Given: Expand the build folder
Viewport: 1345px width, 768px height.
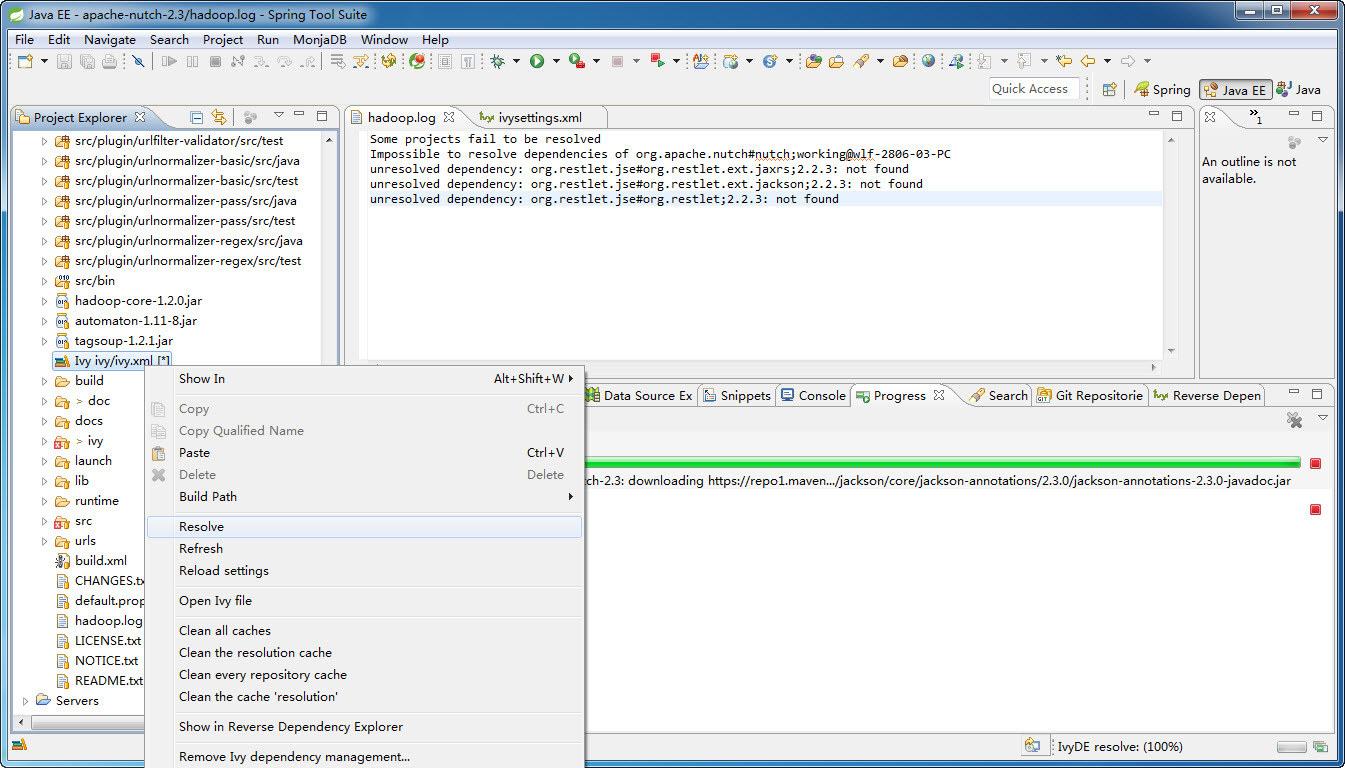Looking at the screenshot, I should pos(44,381).
